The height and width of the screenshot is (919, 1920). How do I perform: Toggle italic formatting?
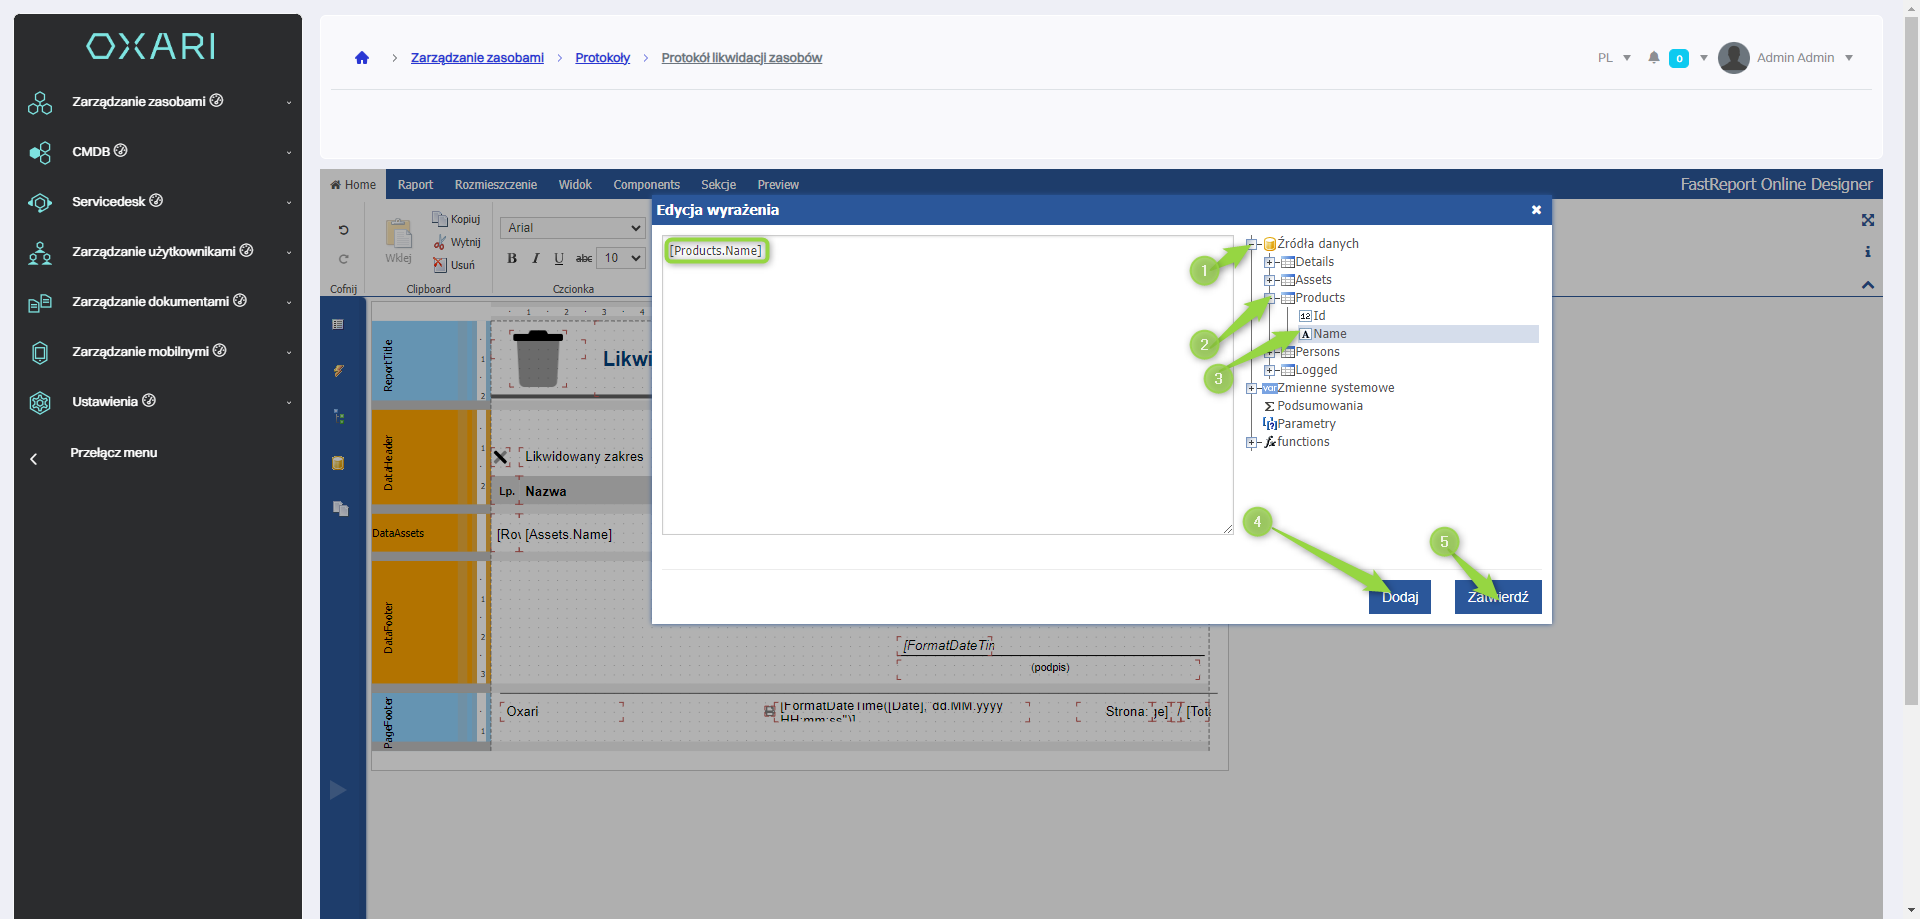click(536, 258)
